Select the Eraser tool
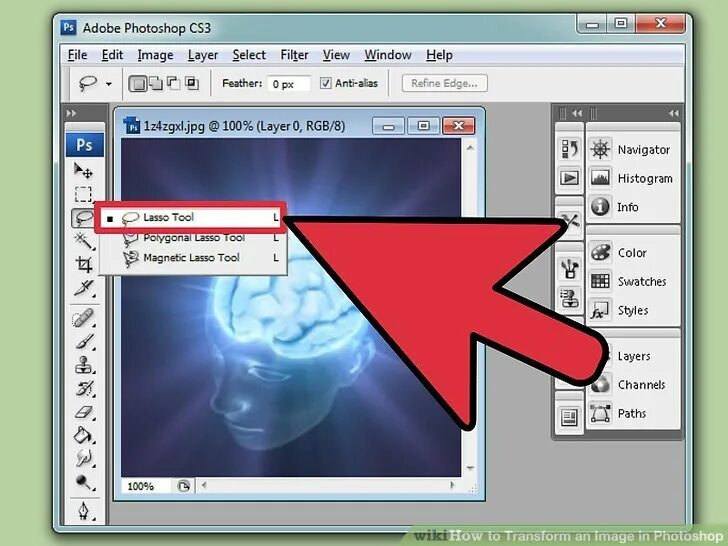 [x=84, y=412]
